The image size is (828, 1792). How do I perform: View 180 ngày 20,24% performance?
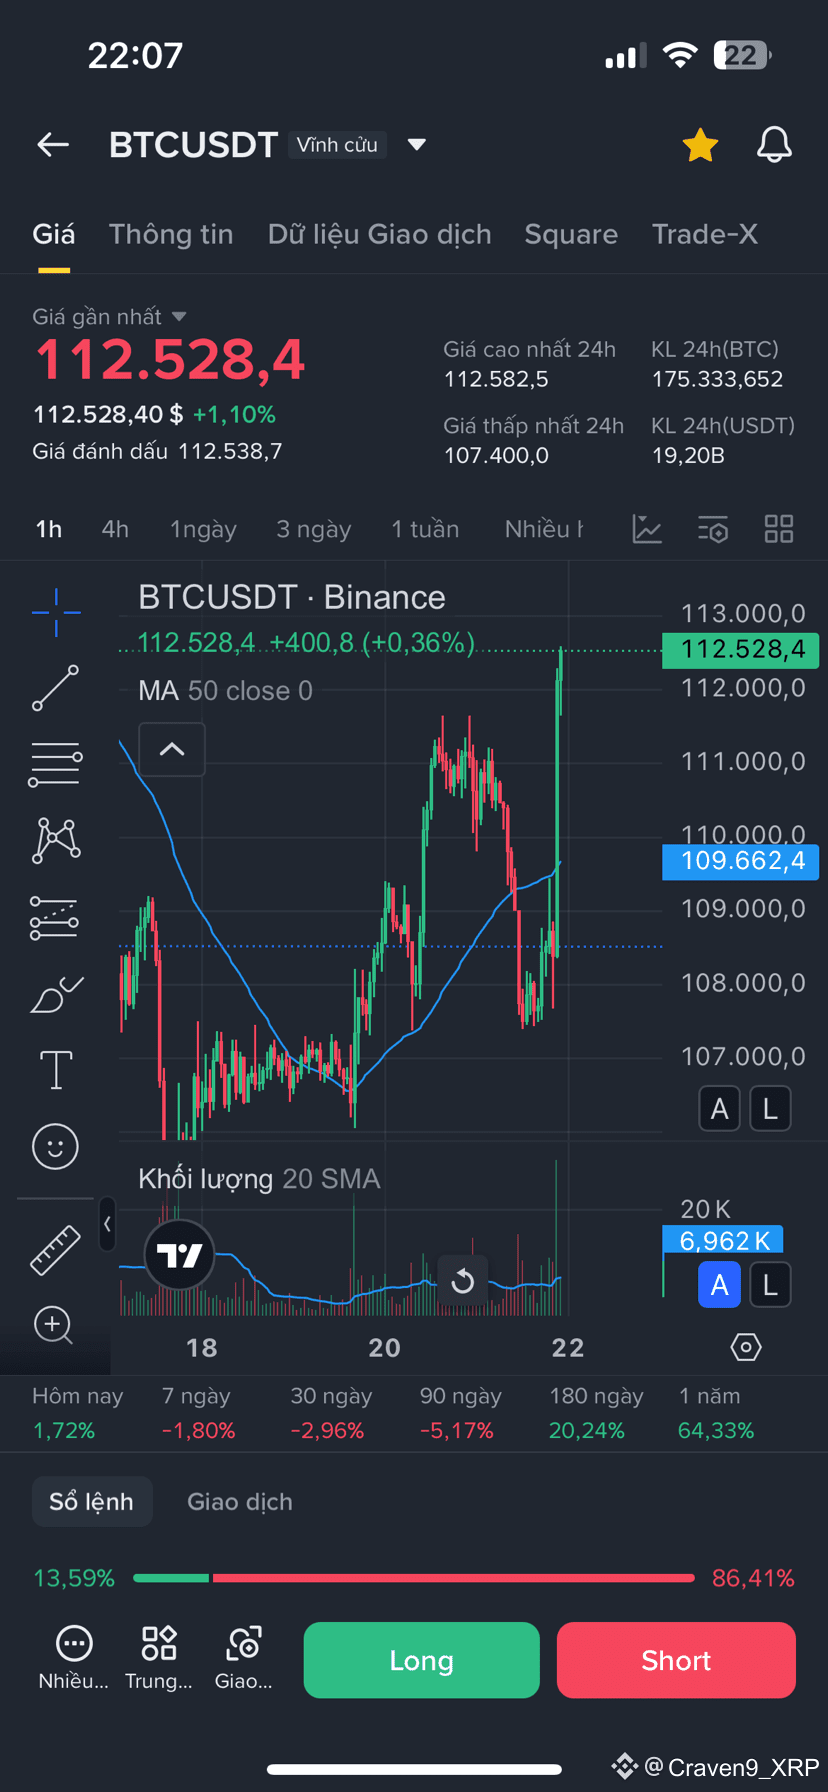(596, 1413)
